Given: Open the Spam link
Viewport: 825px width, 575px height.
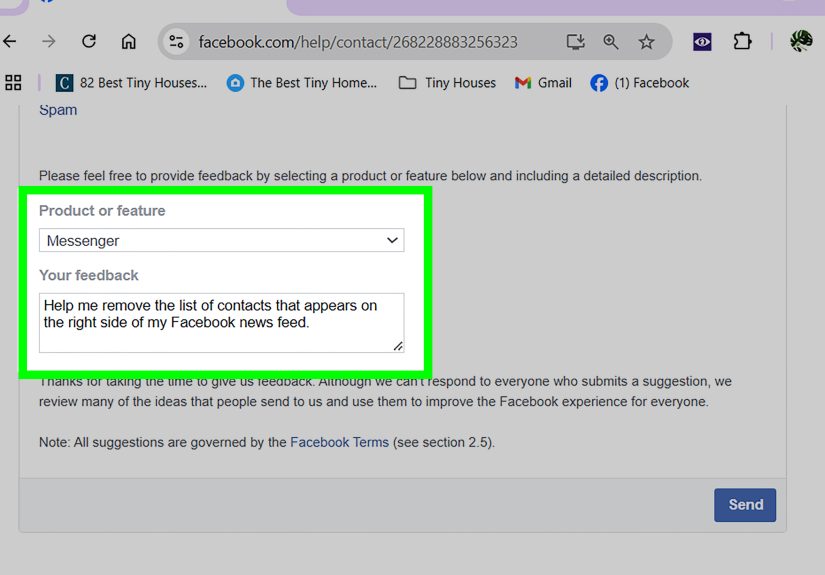Looking at the screenshot, I should point(58,110).
